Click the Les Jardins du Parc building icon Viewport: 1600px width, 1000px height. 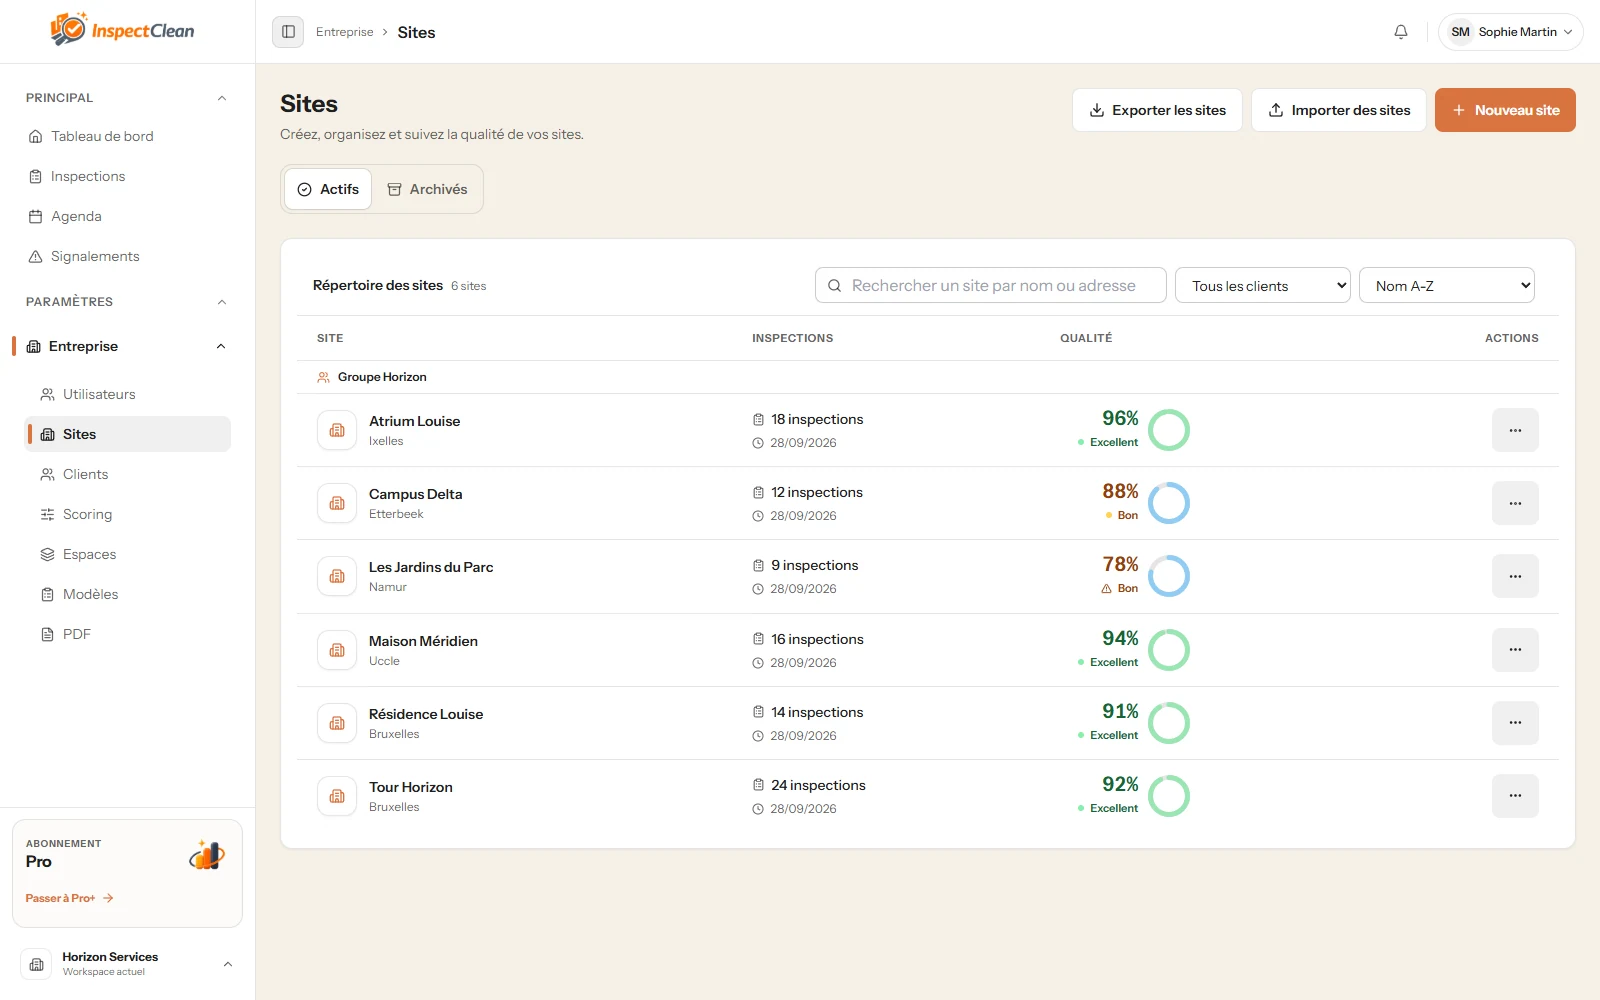click(337, 576)
